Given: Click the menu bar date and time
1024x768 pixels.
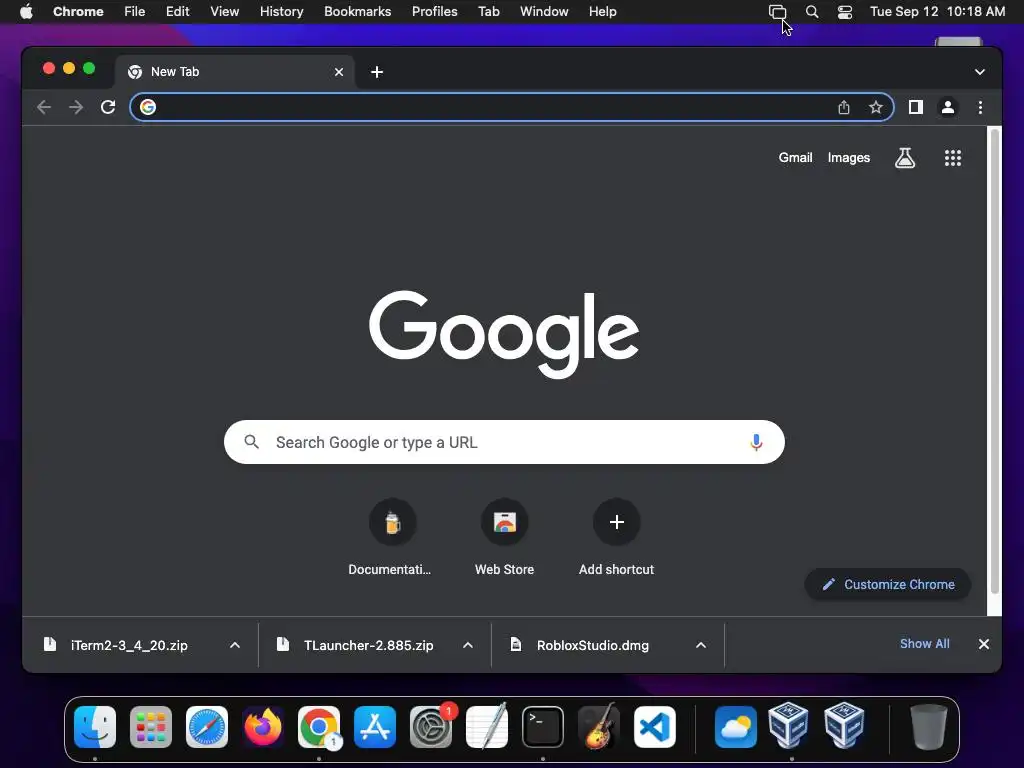Looking at the screenshot, I should coord(937,12).
